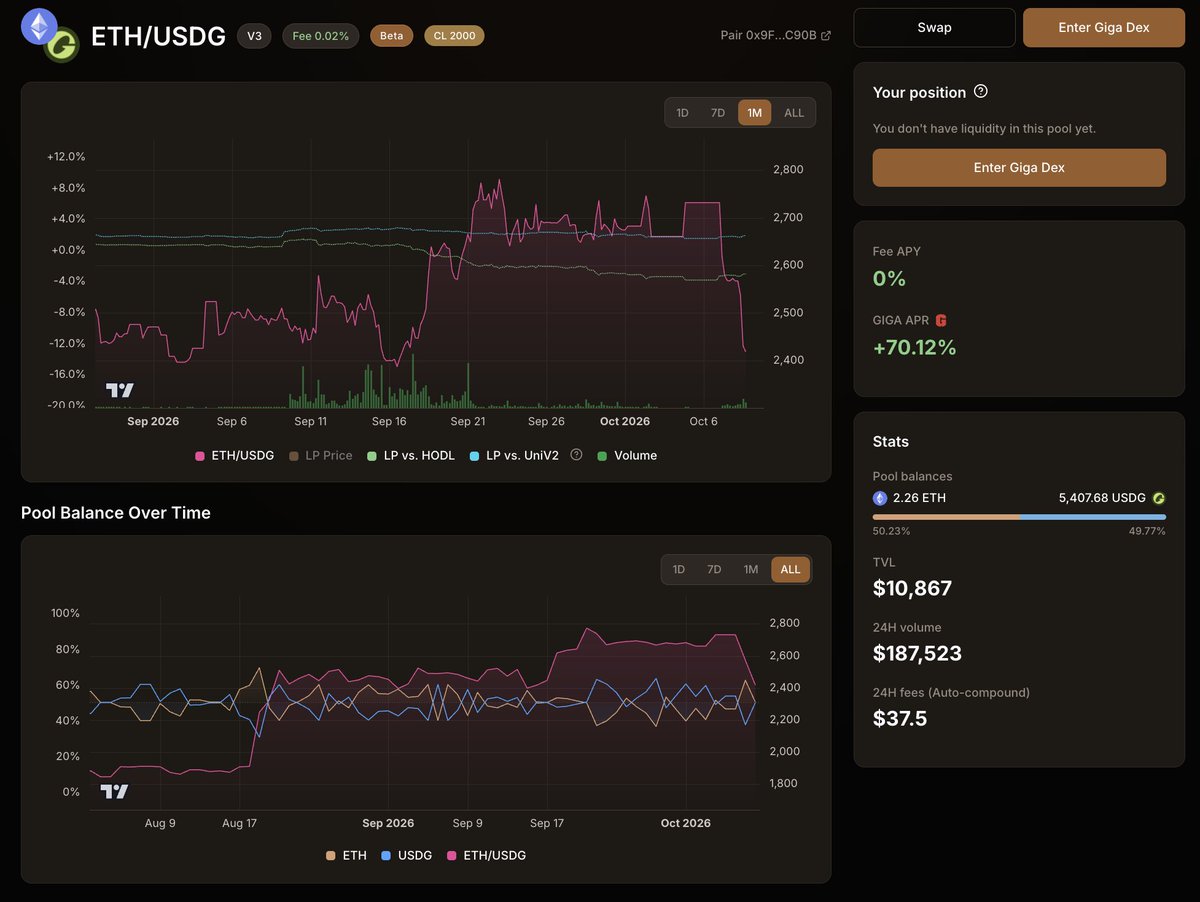The image size is (1200, 902).
Task: Click the 5,407.68 USDG balance text
Action: 1102,497
